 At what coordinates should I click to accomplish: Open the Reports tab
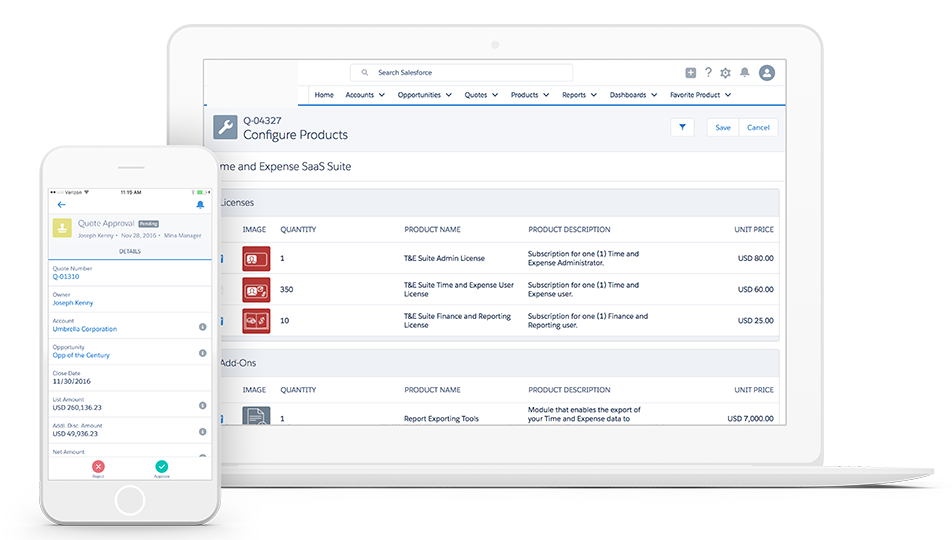click(x=574, y=95)
